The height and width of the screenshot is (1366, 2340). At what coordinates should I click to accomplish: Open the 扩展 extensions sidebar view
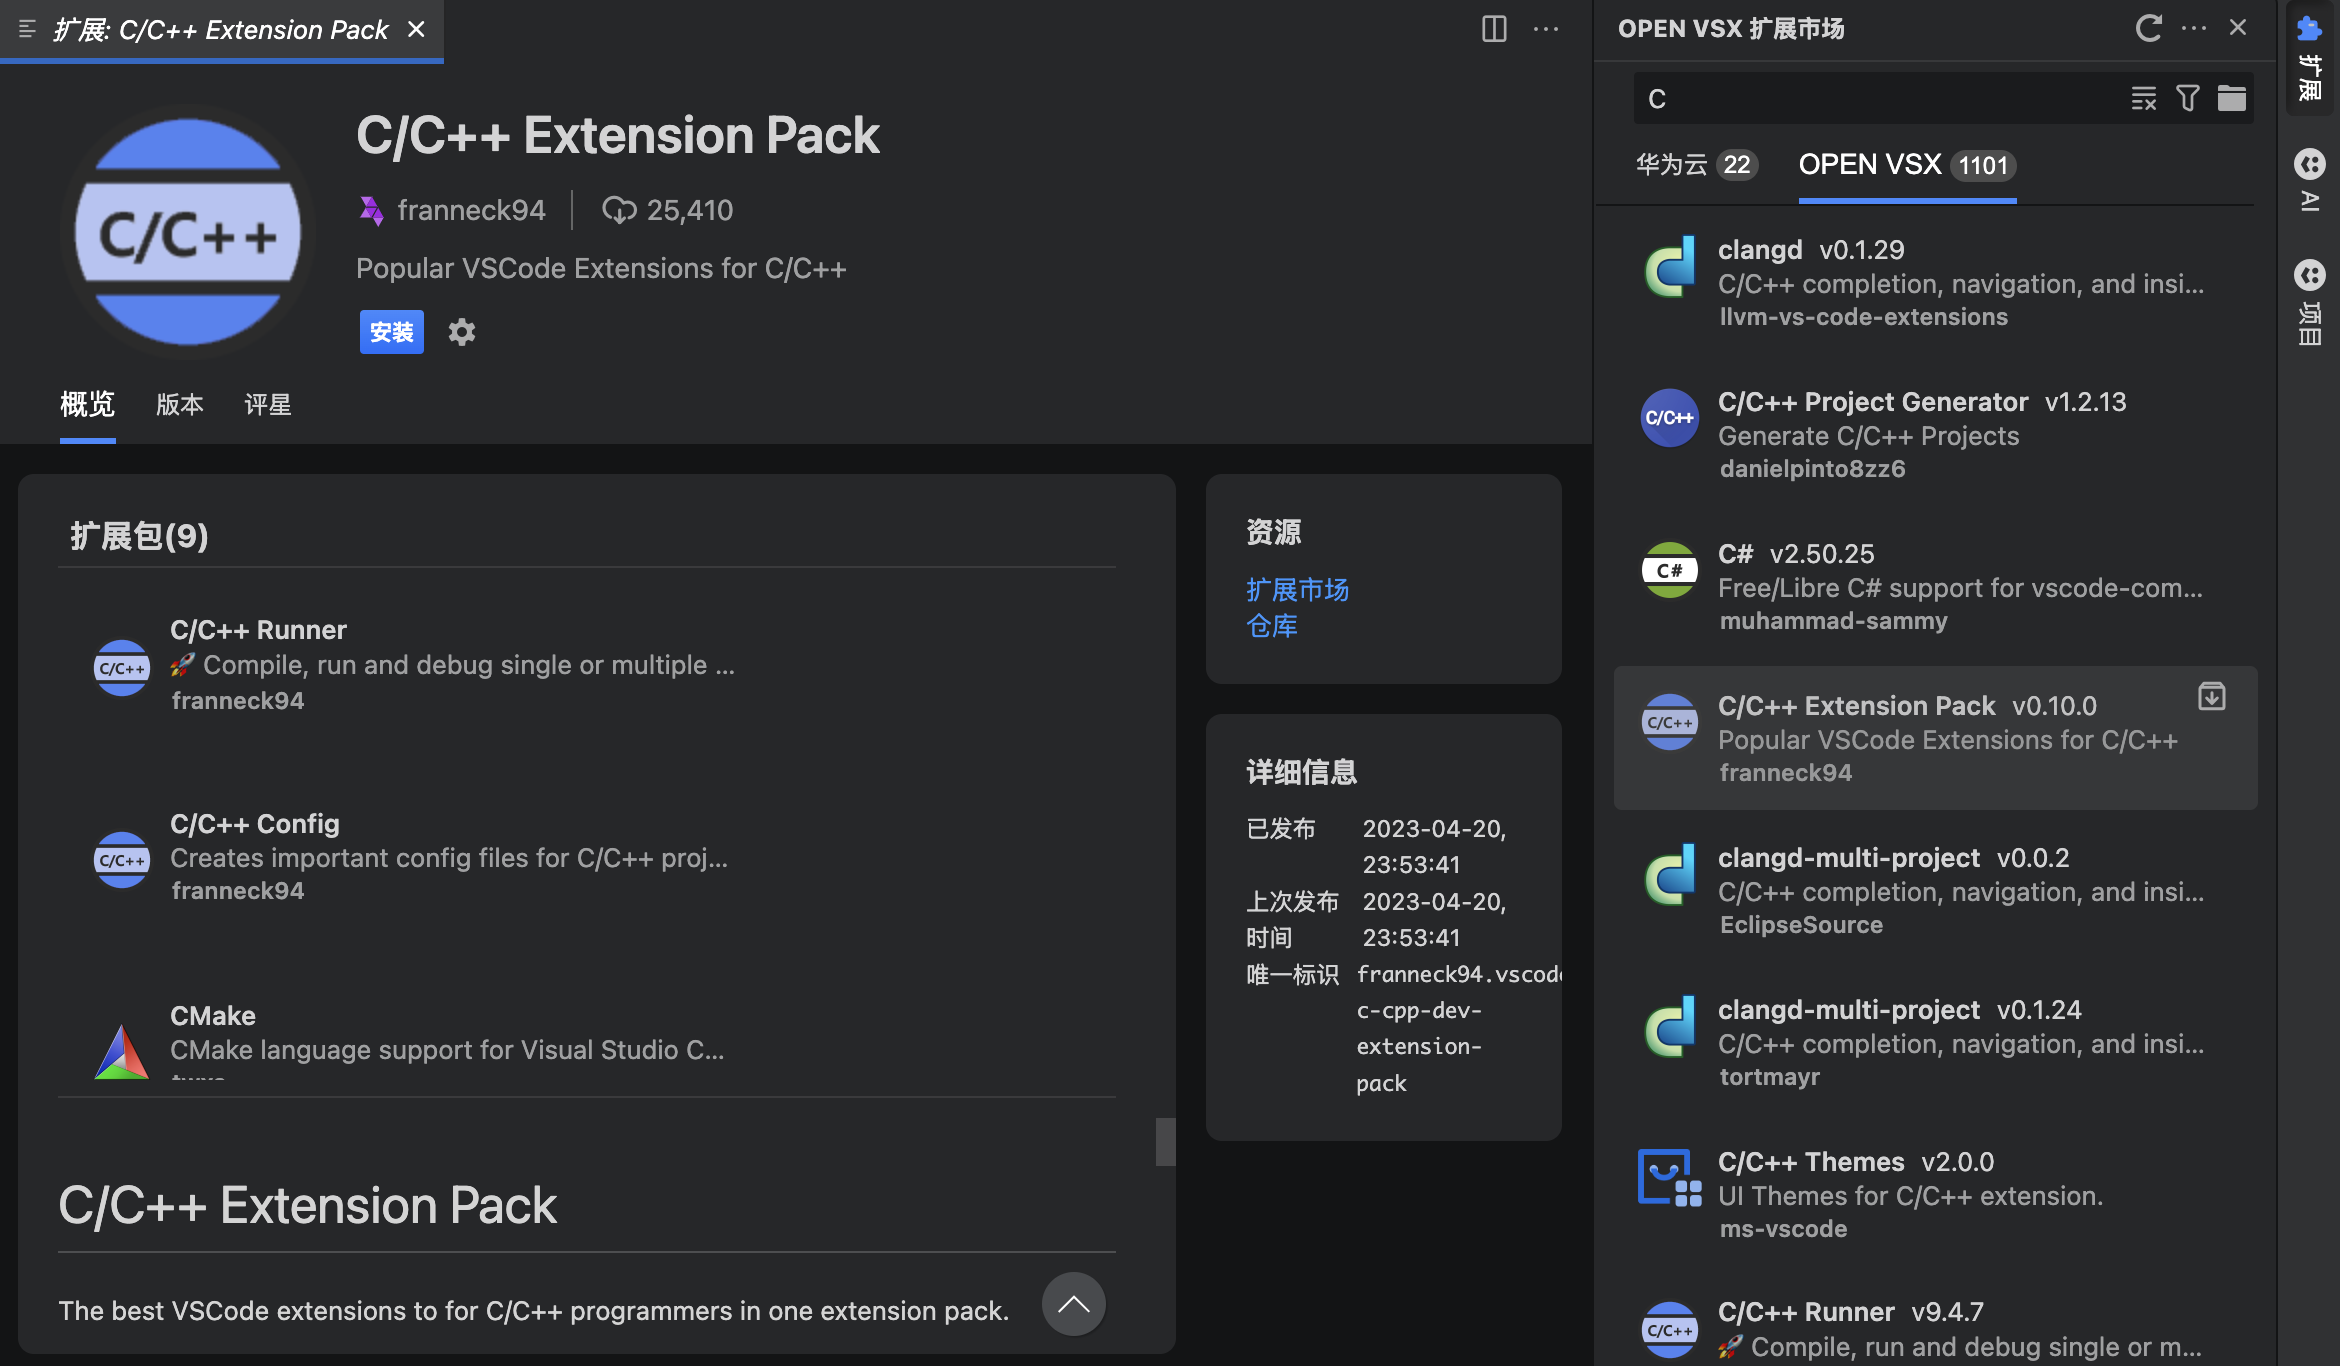(x=2309, y=58)
